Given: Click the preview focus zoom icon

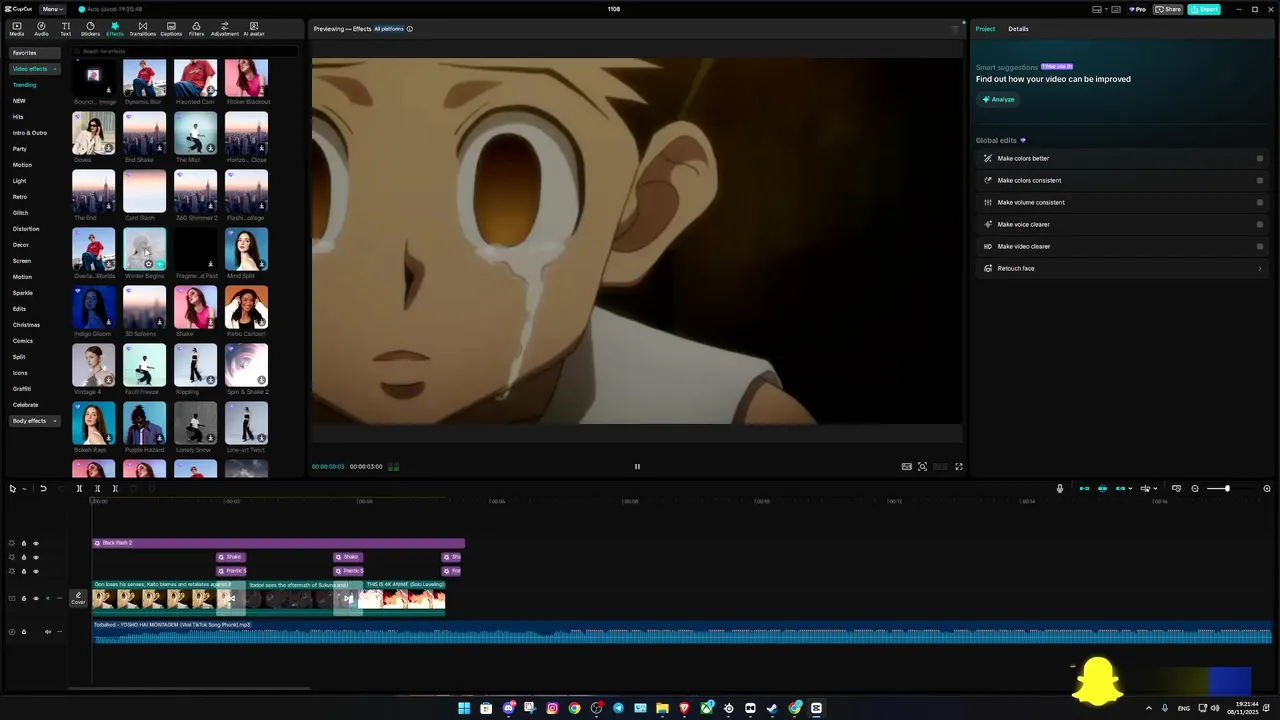Looking at the screenshot, I should [x=922, y=466].
